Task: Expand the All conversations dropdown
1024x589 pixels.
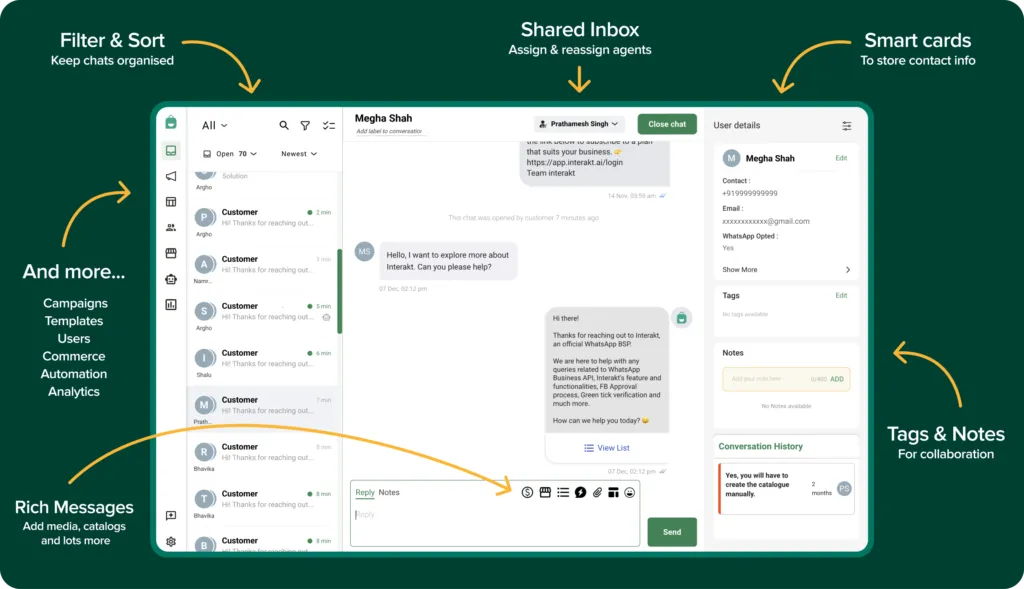Action: point(214,125)
